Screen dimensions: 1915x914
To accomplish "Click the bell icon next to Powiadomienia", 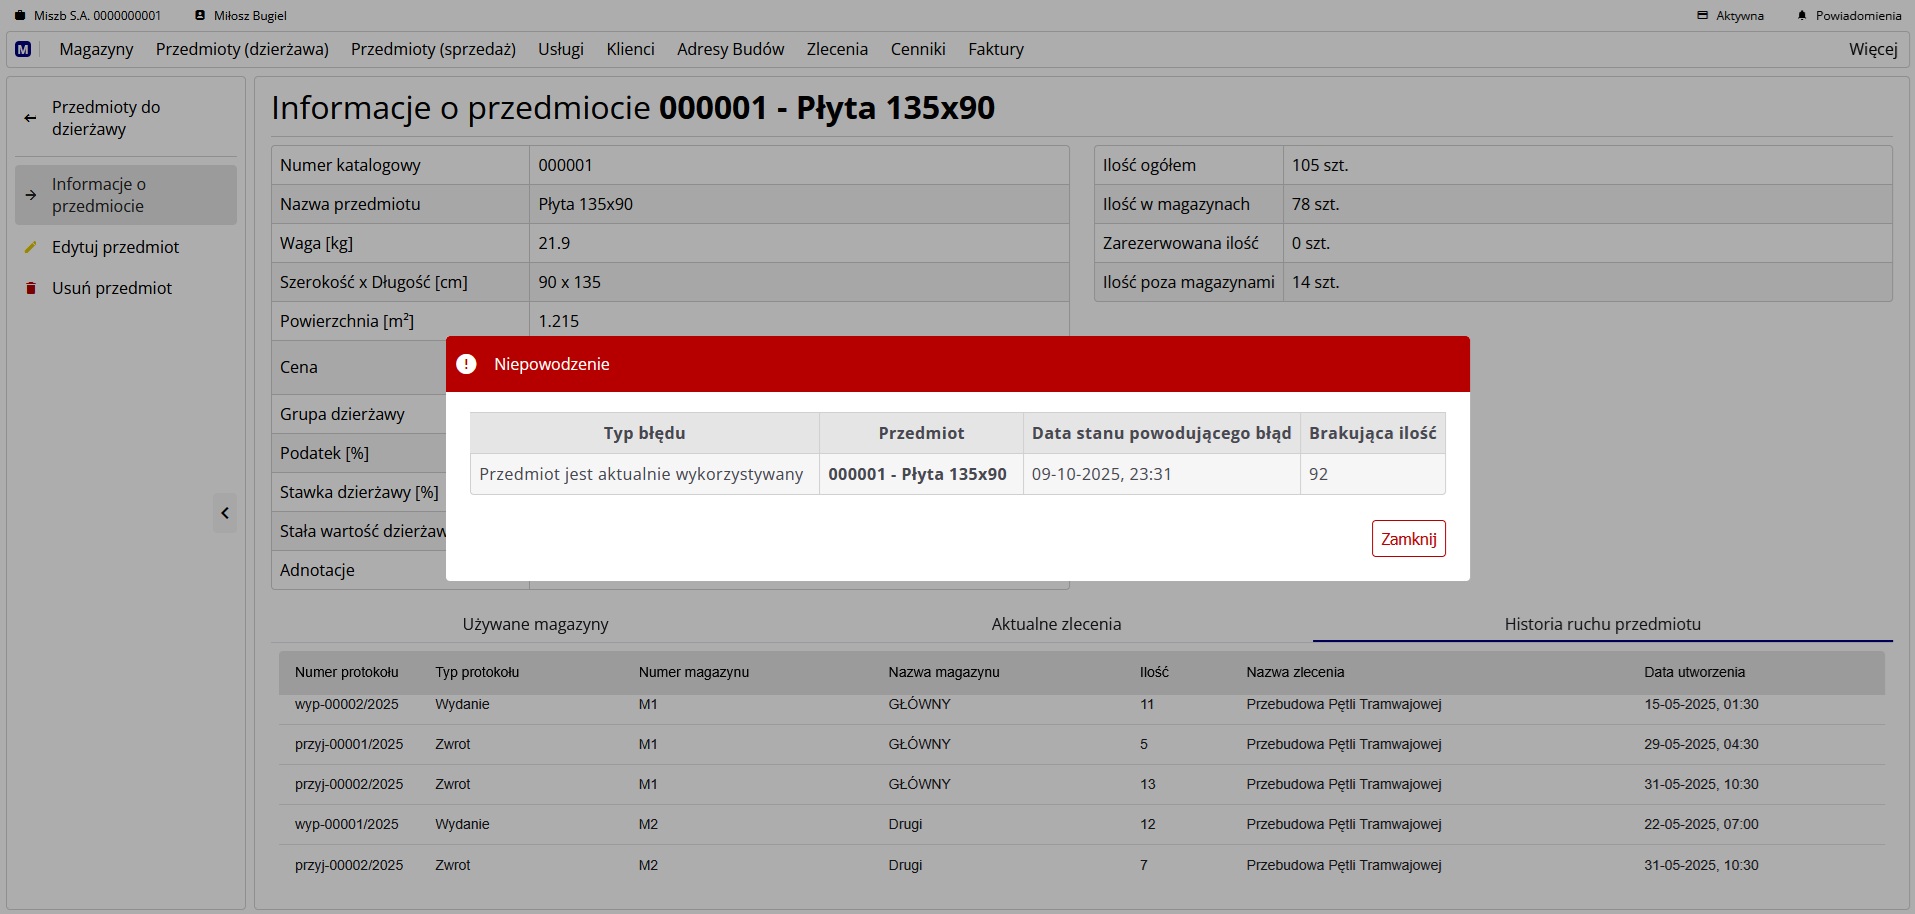I will [1802, 16].
